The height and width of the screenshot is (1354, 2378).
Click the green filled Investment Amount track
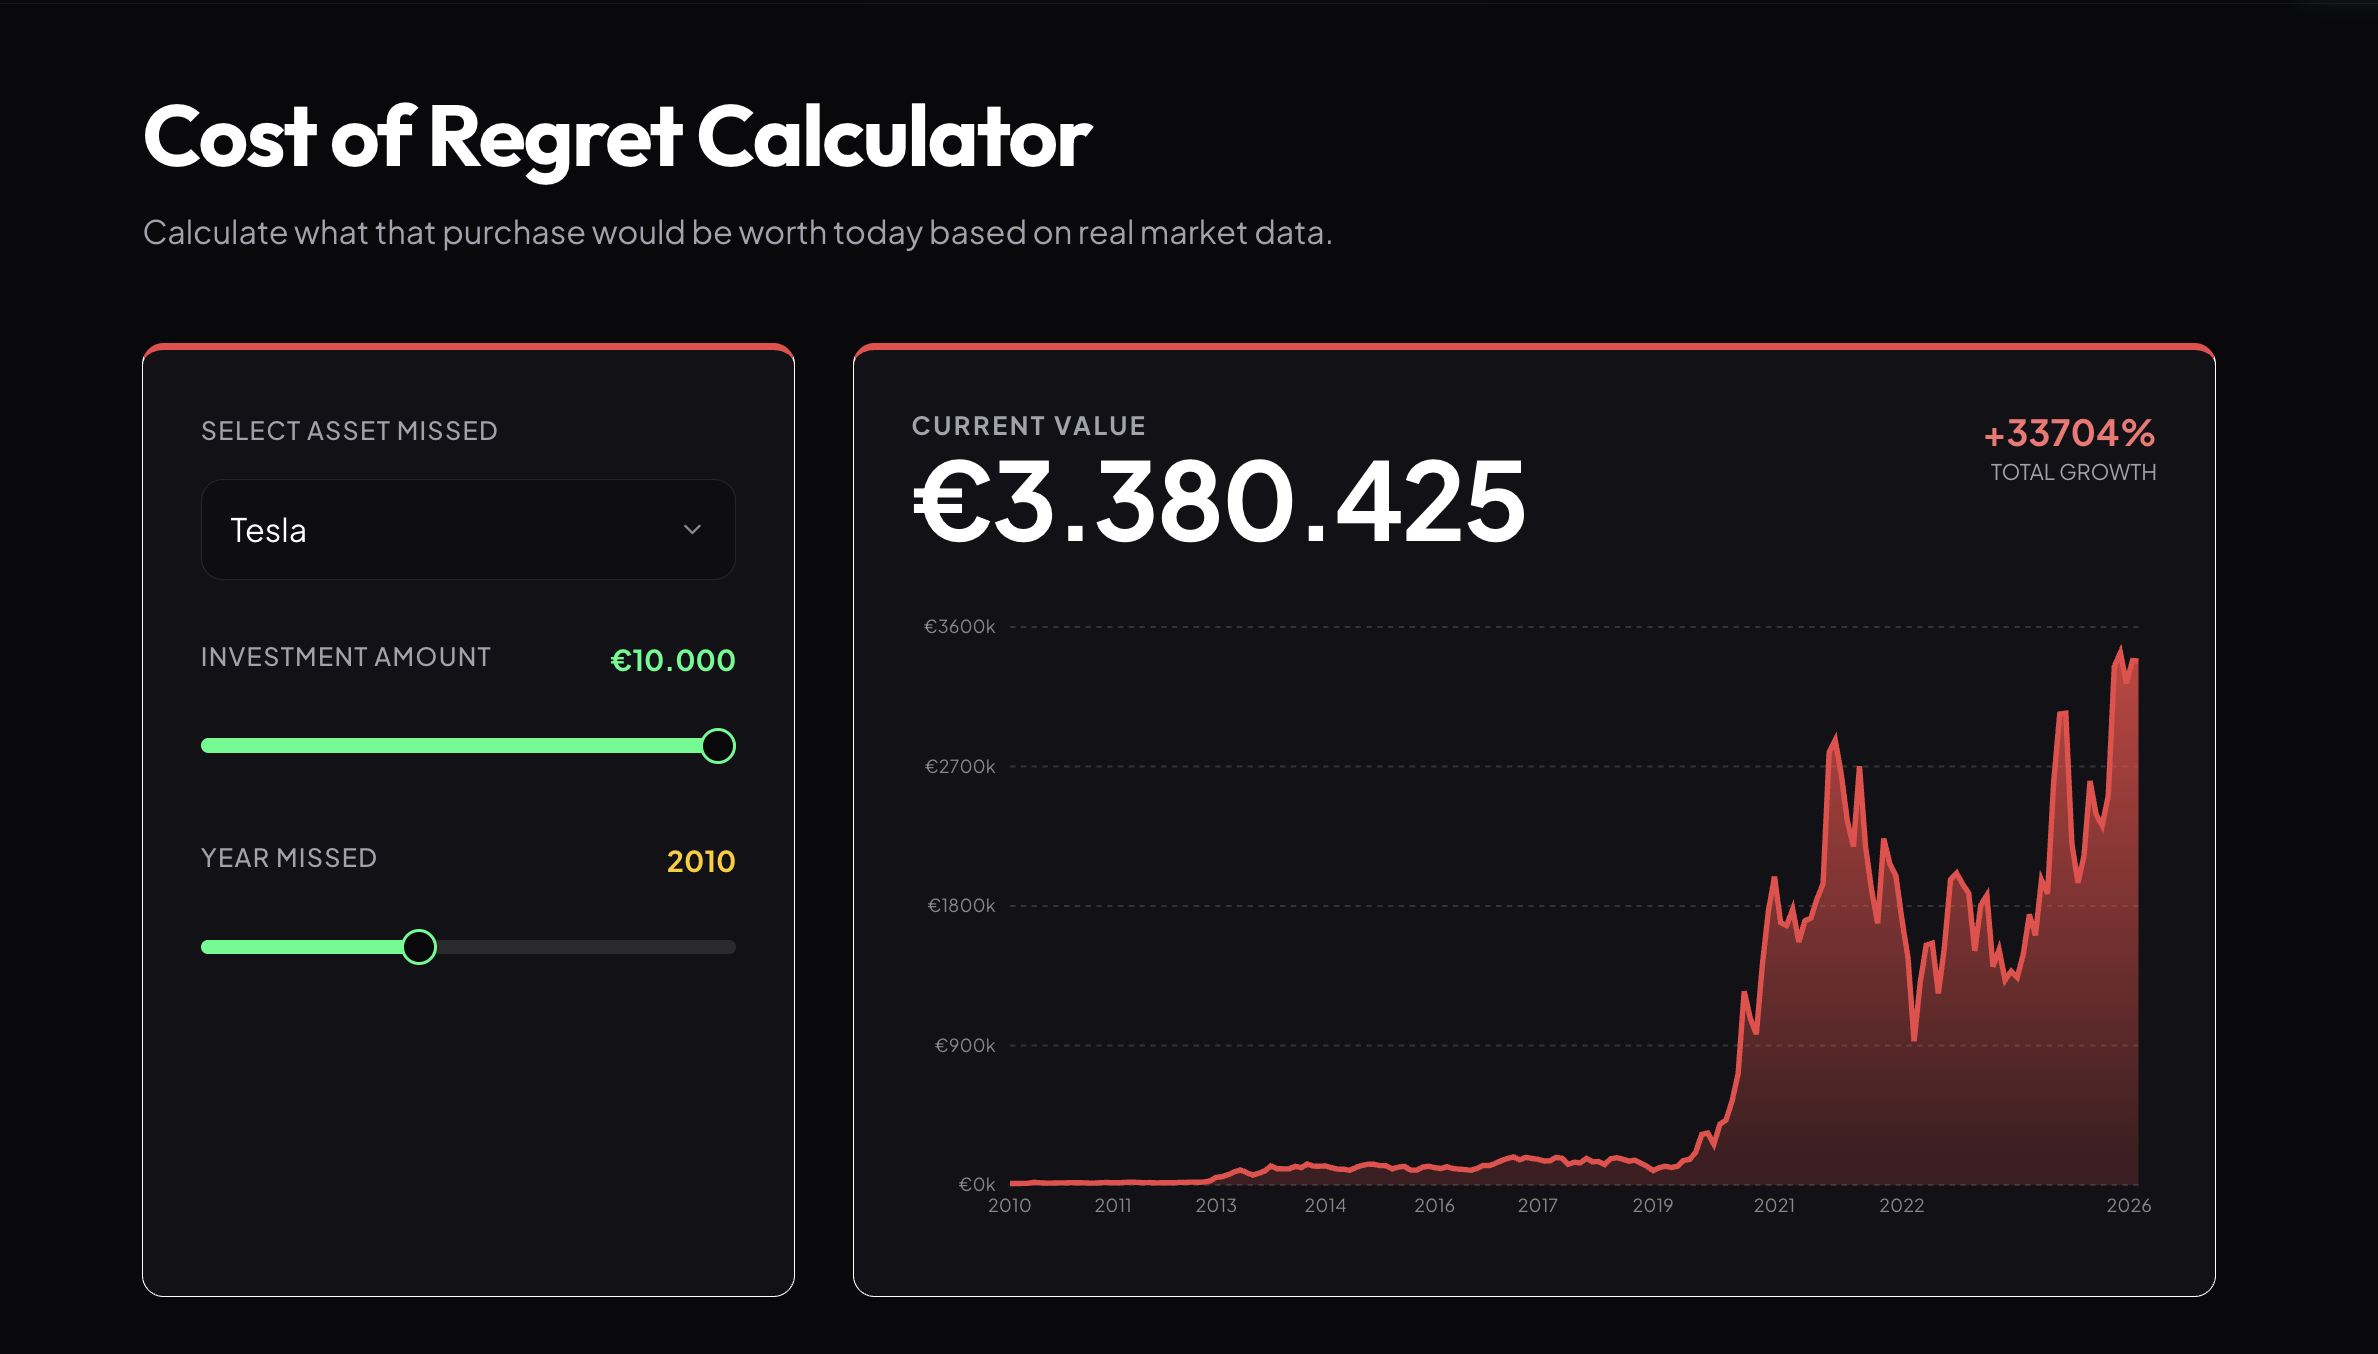point(450,746)
